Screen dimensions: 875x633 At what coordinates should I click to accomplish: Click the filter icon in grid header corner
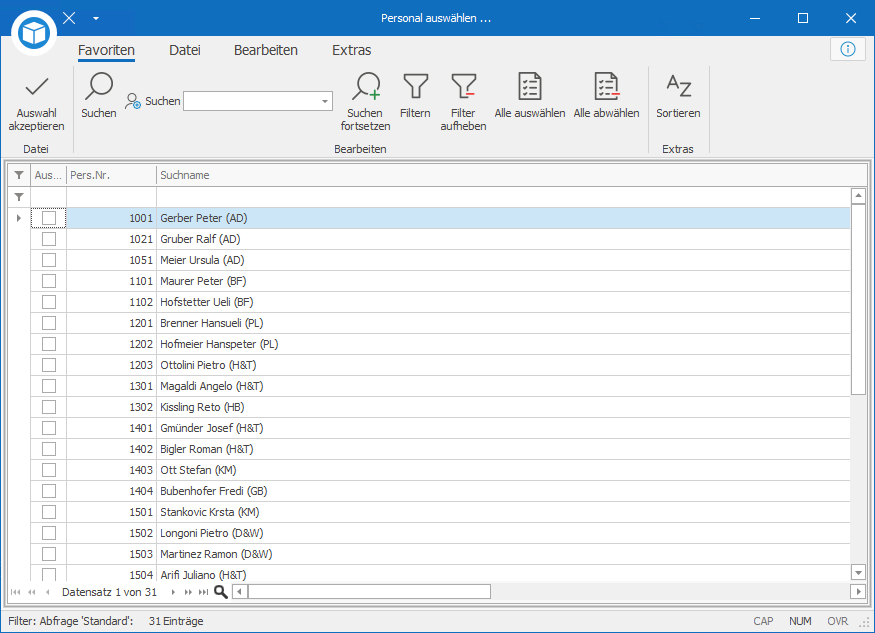point(19,175)
